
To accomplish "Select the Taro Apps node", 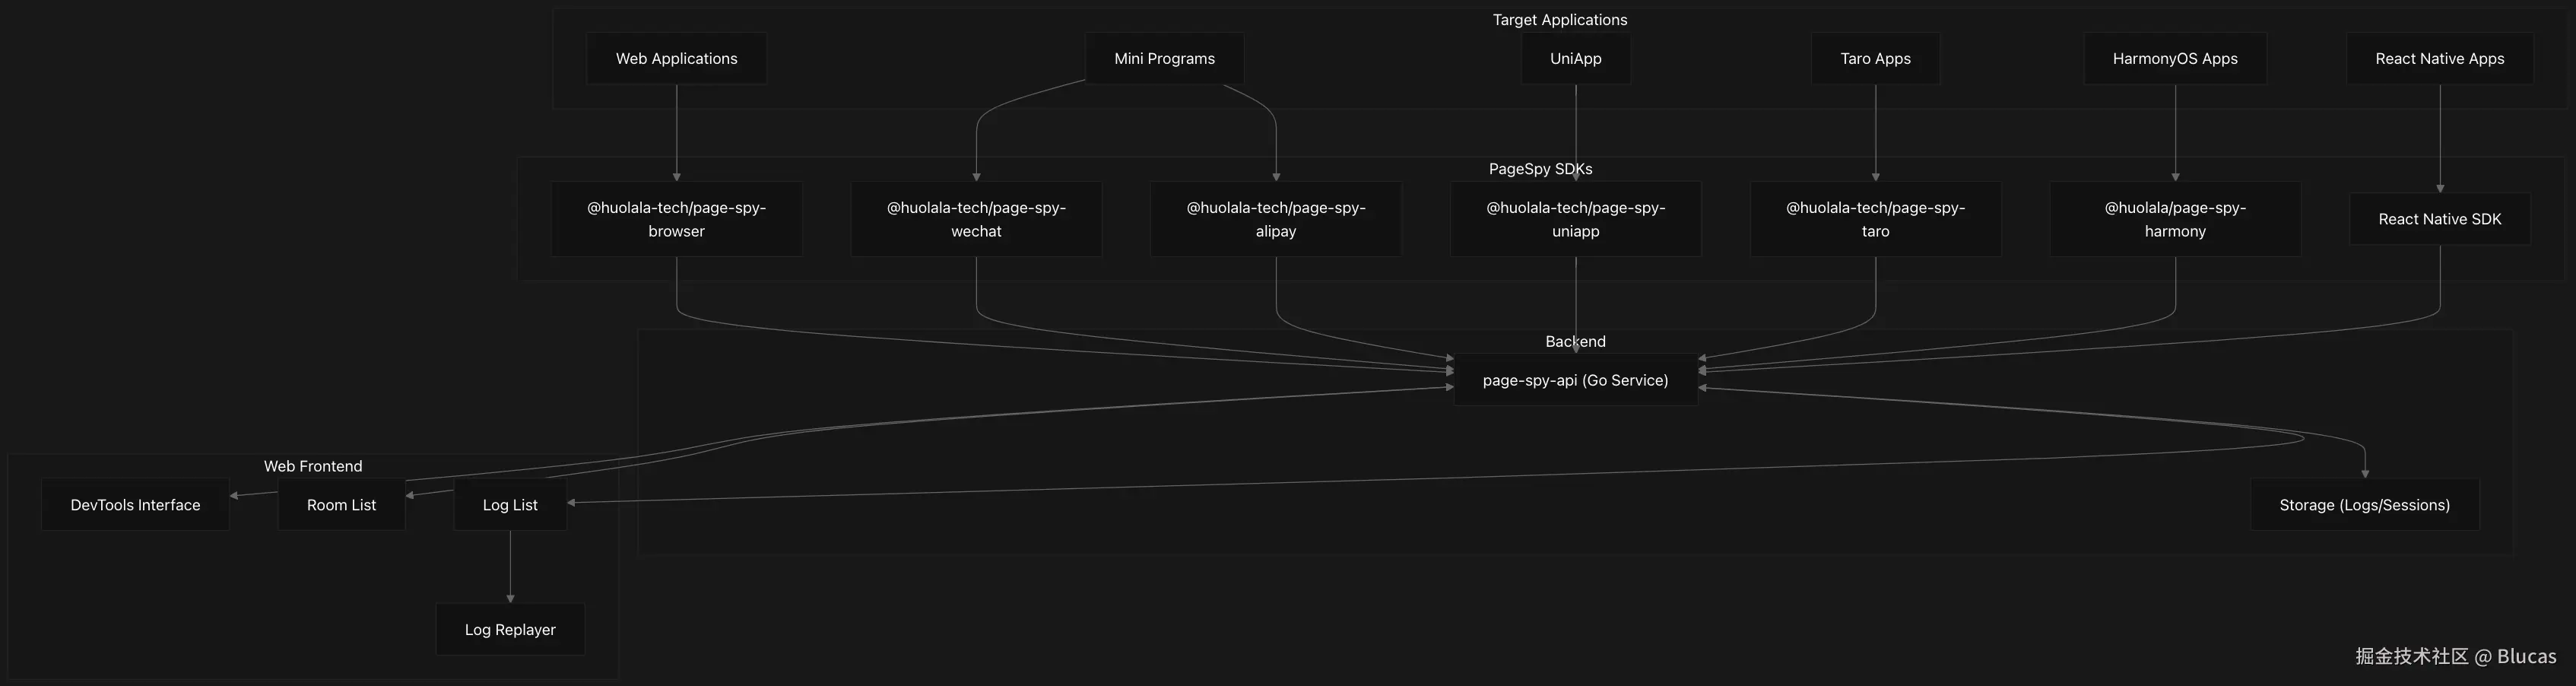I will click(x=1875, y=59).
